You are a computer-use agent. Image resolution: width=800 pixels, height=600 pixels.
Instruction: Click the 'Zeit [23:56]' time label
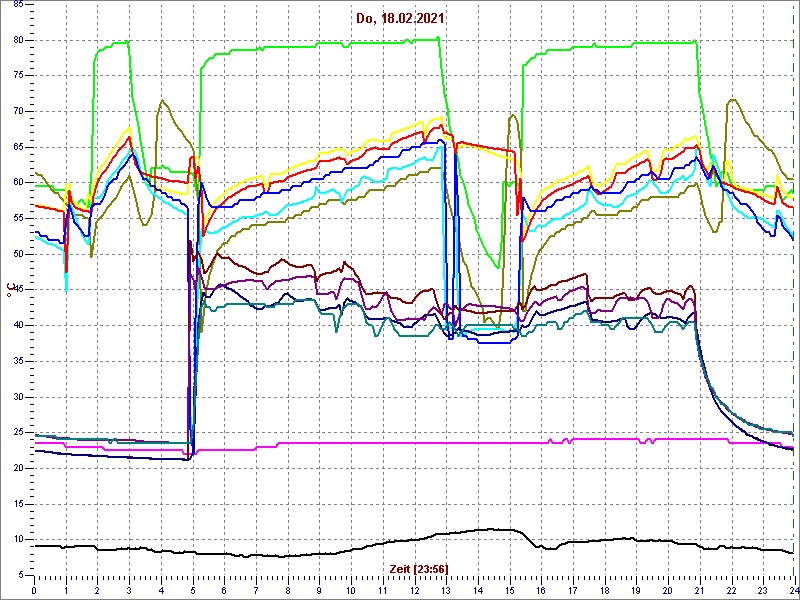tap(419, 569)
